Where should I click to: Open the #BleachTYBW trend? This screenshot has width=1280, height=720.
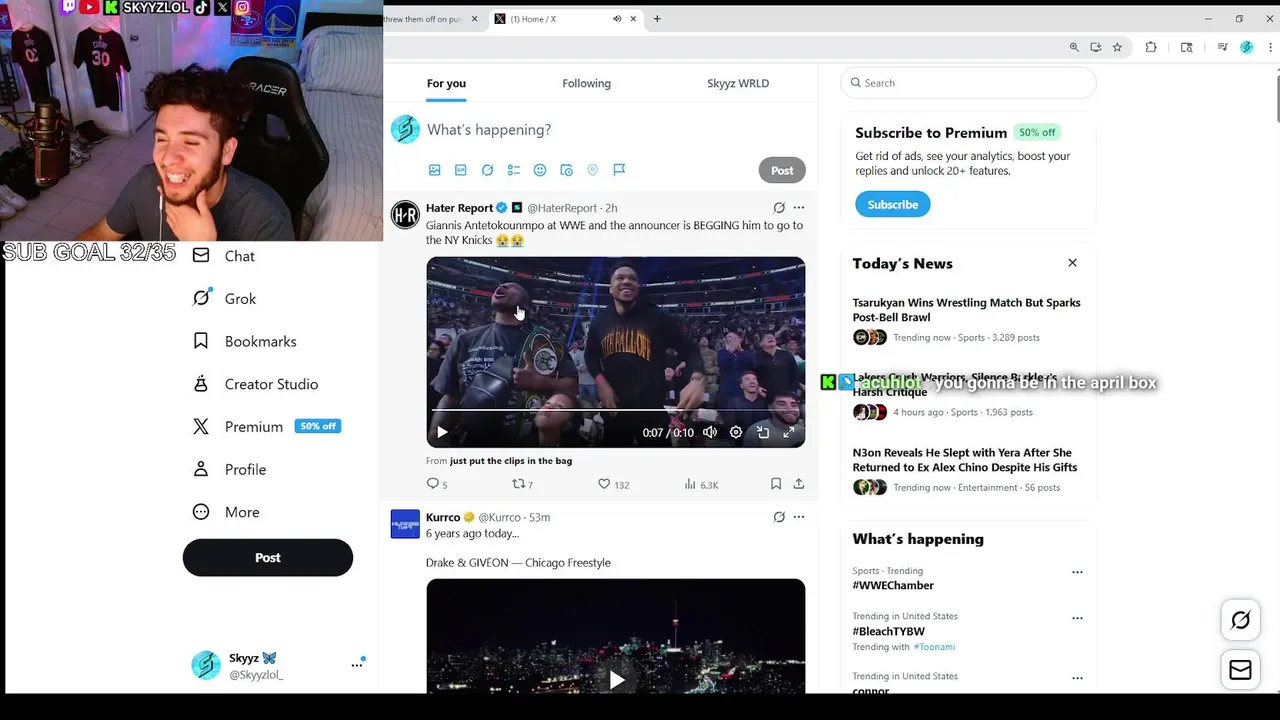click(889, 631)
